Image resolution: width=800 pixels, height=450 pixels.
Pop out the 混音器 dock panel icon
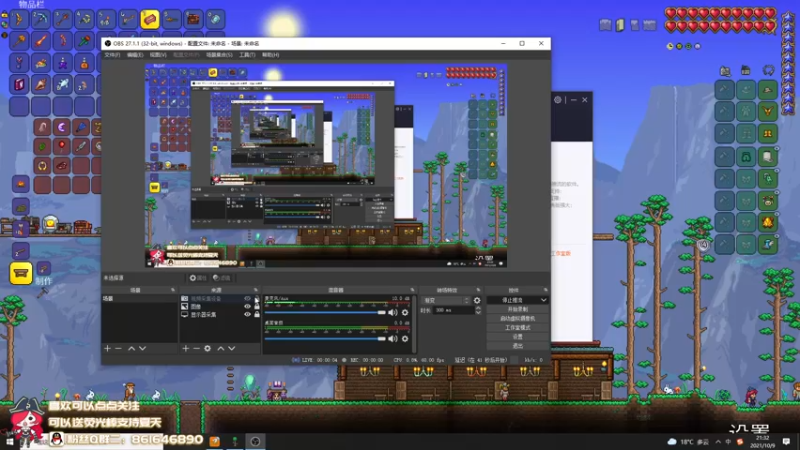click(x=412, y=290)
